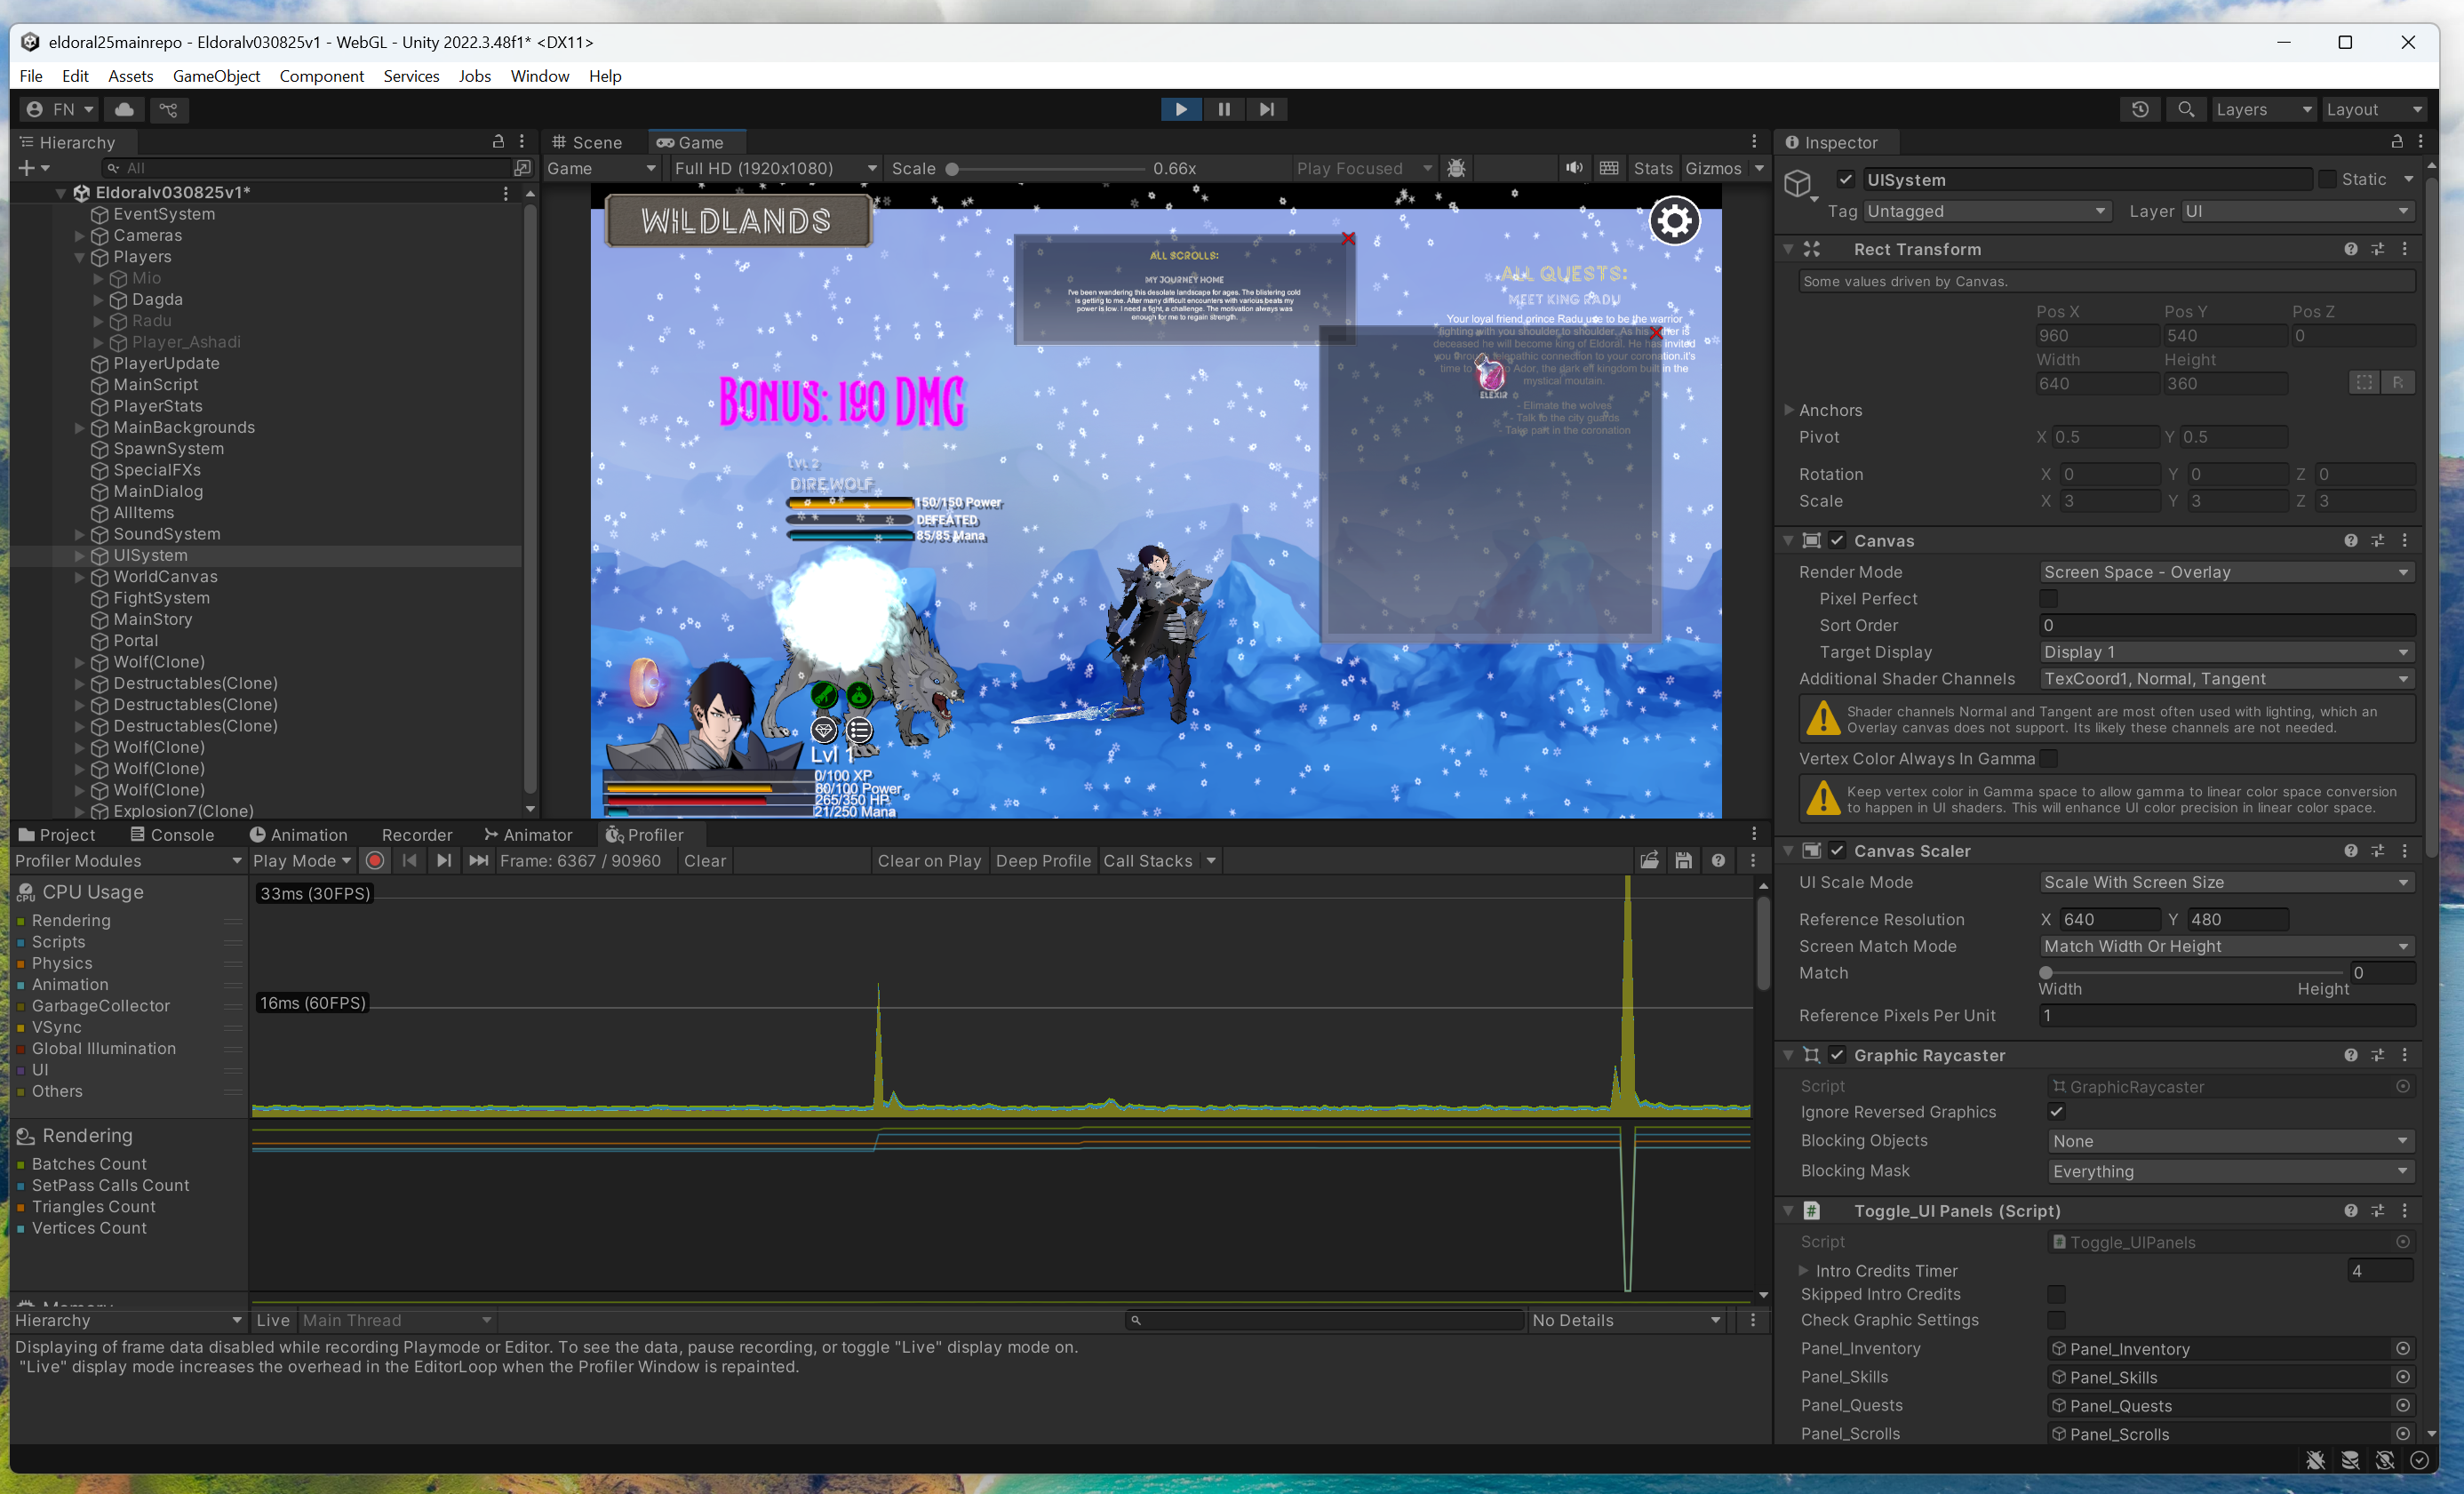Enable the Static checkbox
Viewport: 2464px width, 1494px height.
tap(2327, 179)
